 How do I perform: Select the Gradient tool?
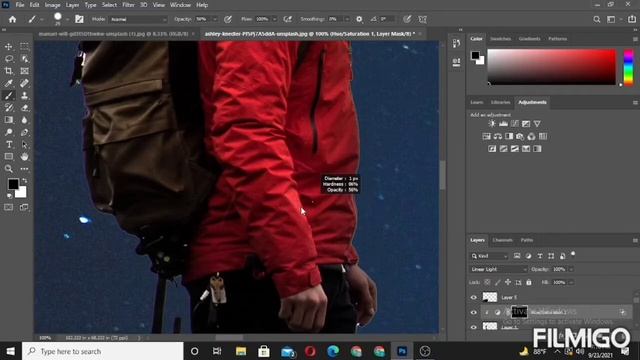(9, 120)
